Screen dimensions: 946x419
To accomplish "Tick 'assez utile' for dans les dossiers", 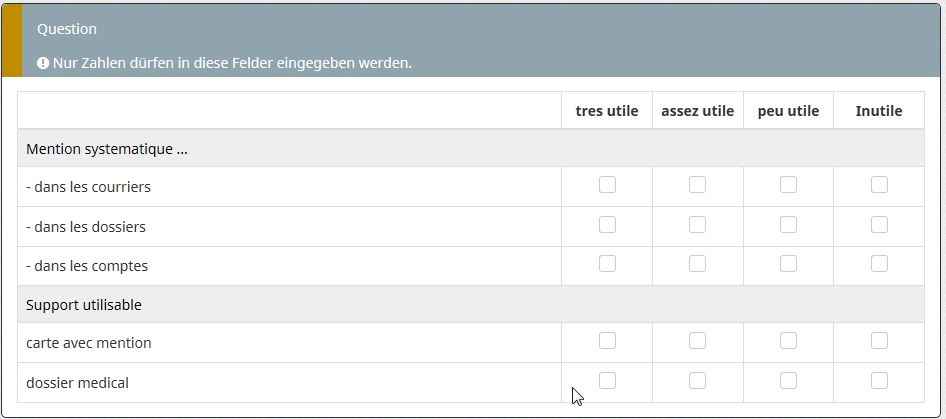I will (697, 225).
